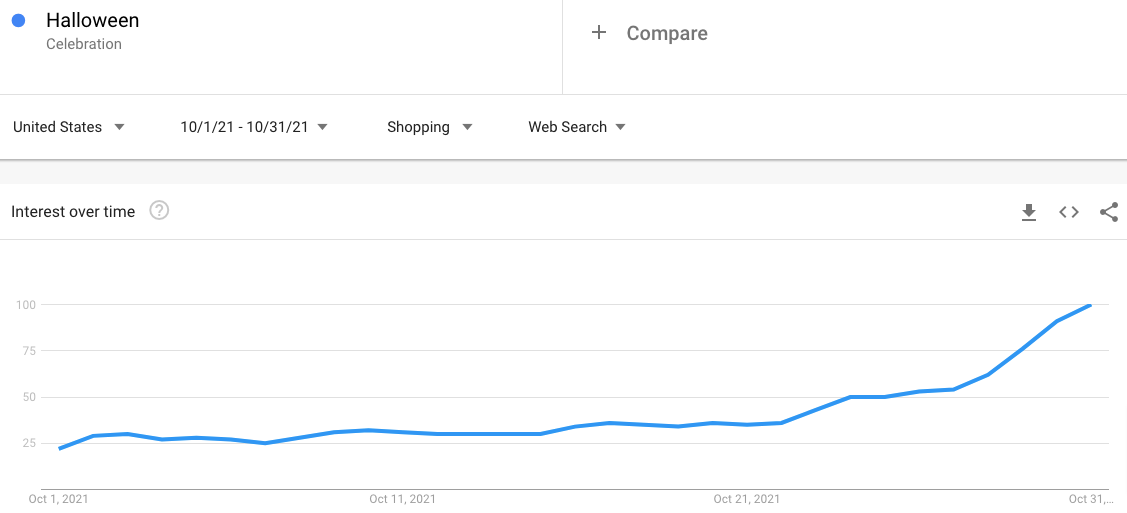1127x513 pixels.
Task: Click the blue Halloween color dot
Action: click(x=19, y=21)
